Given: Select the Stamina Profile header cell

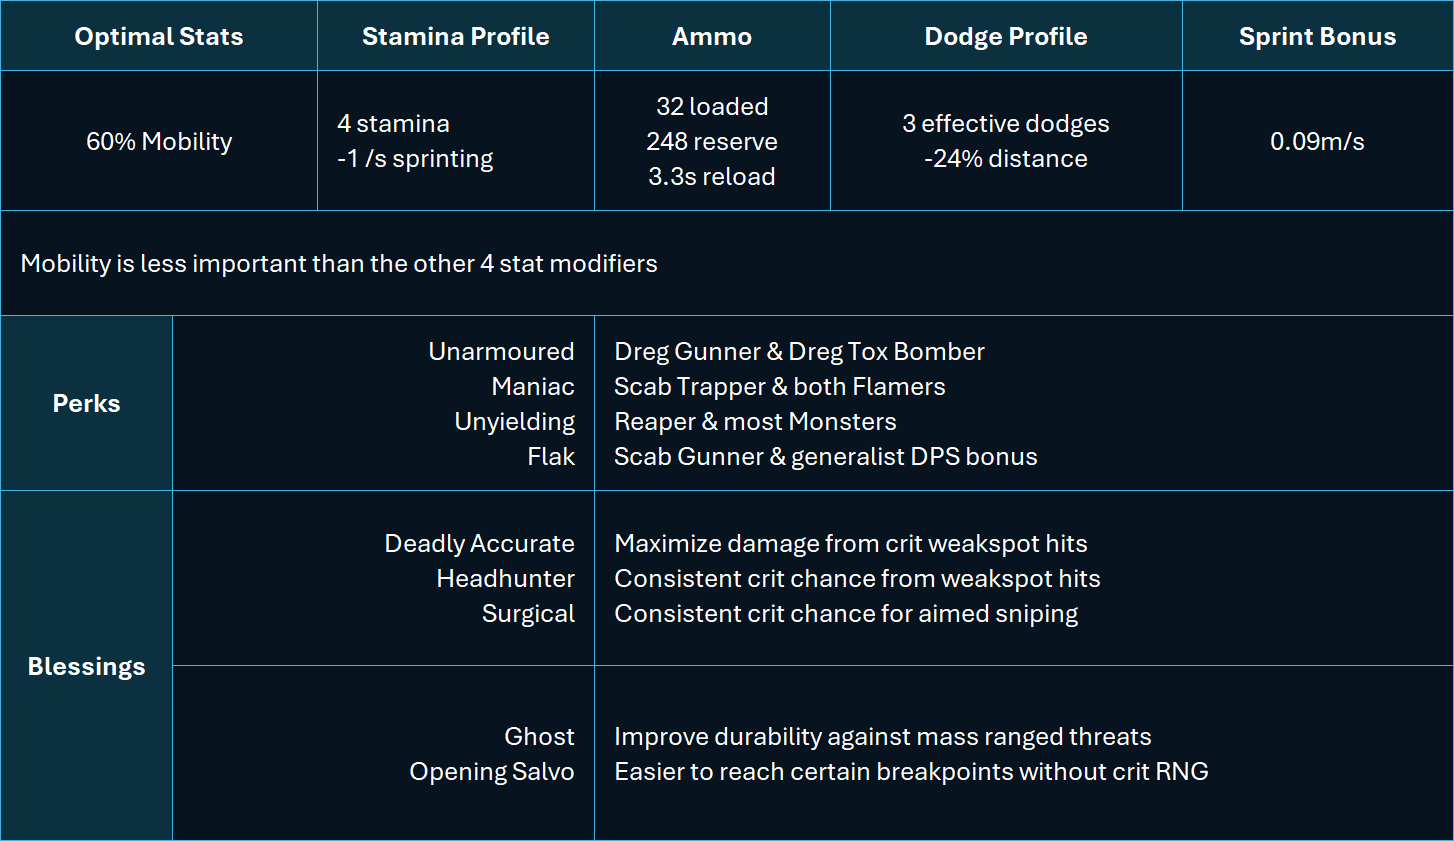Looking at the screenshot, I should pos(456,36).
